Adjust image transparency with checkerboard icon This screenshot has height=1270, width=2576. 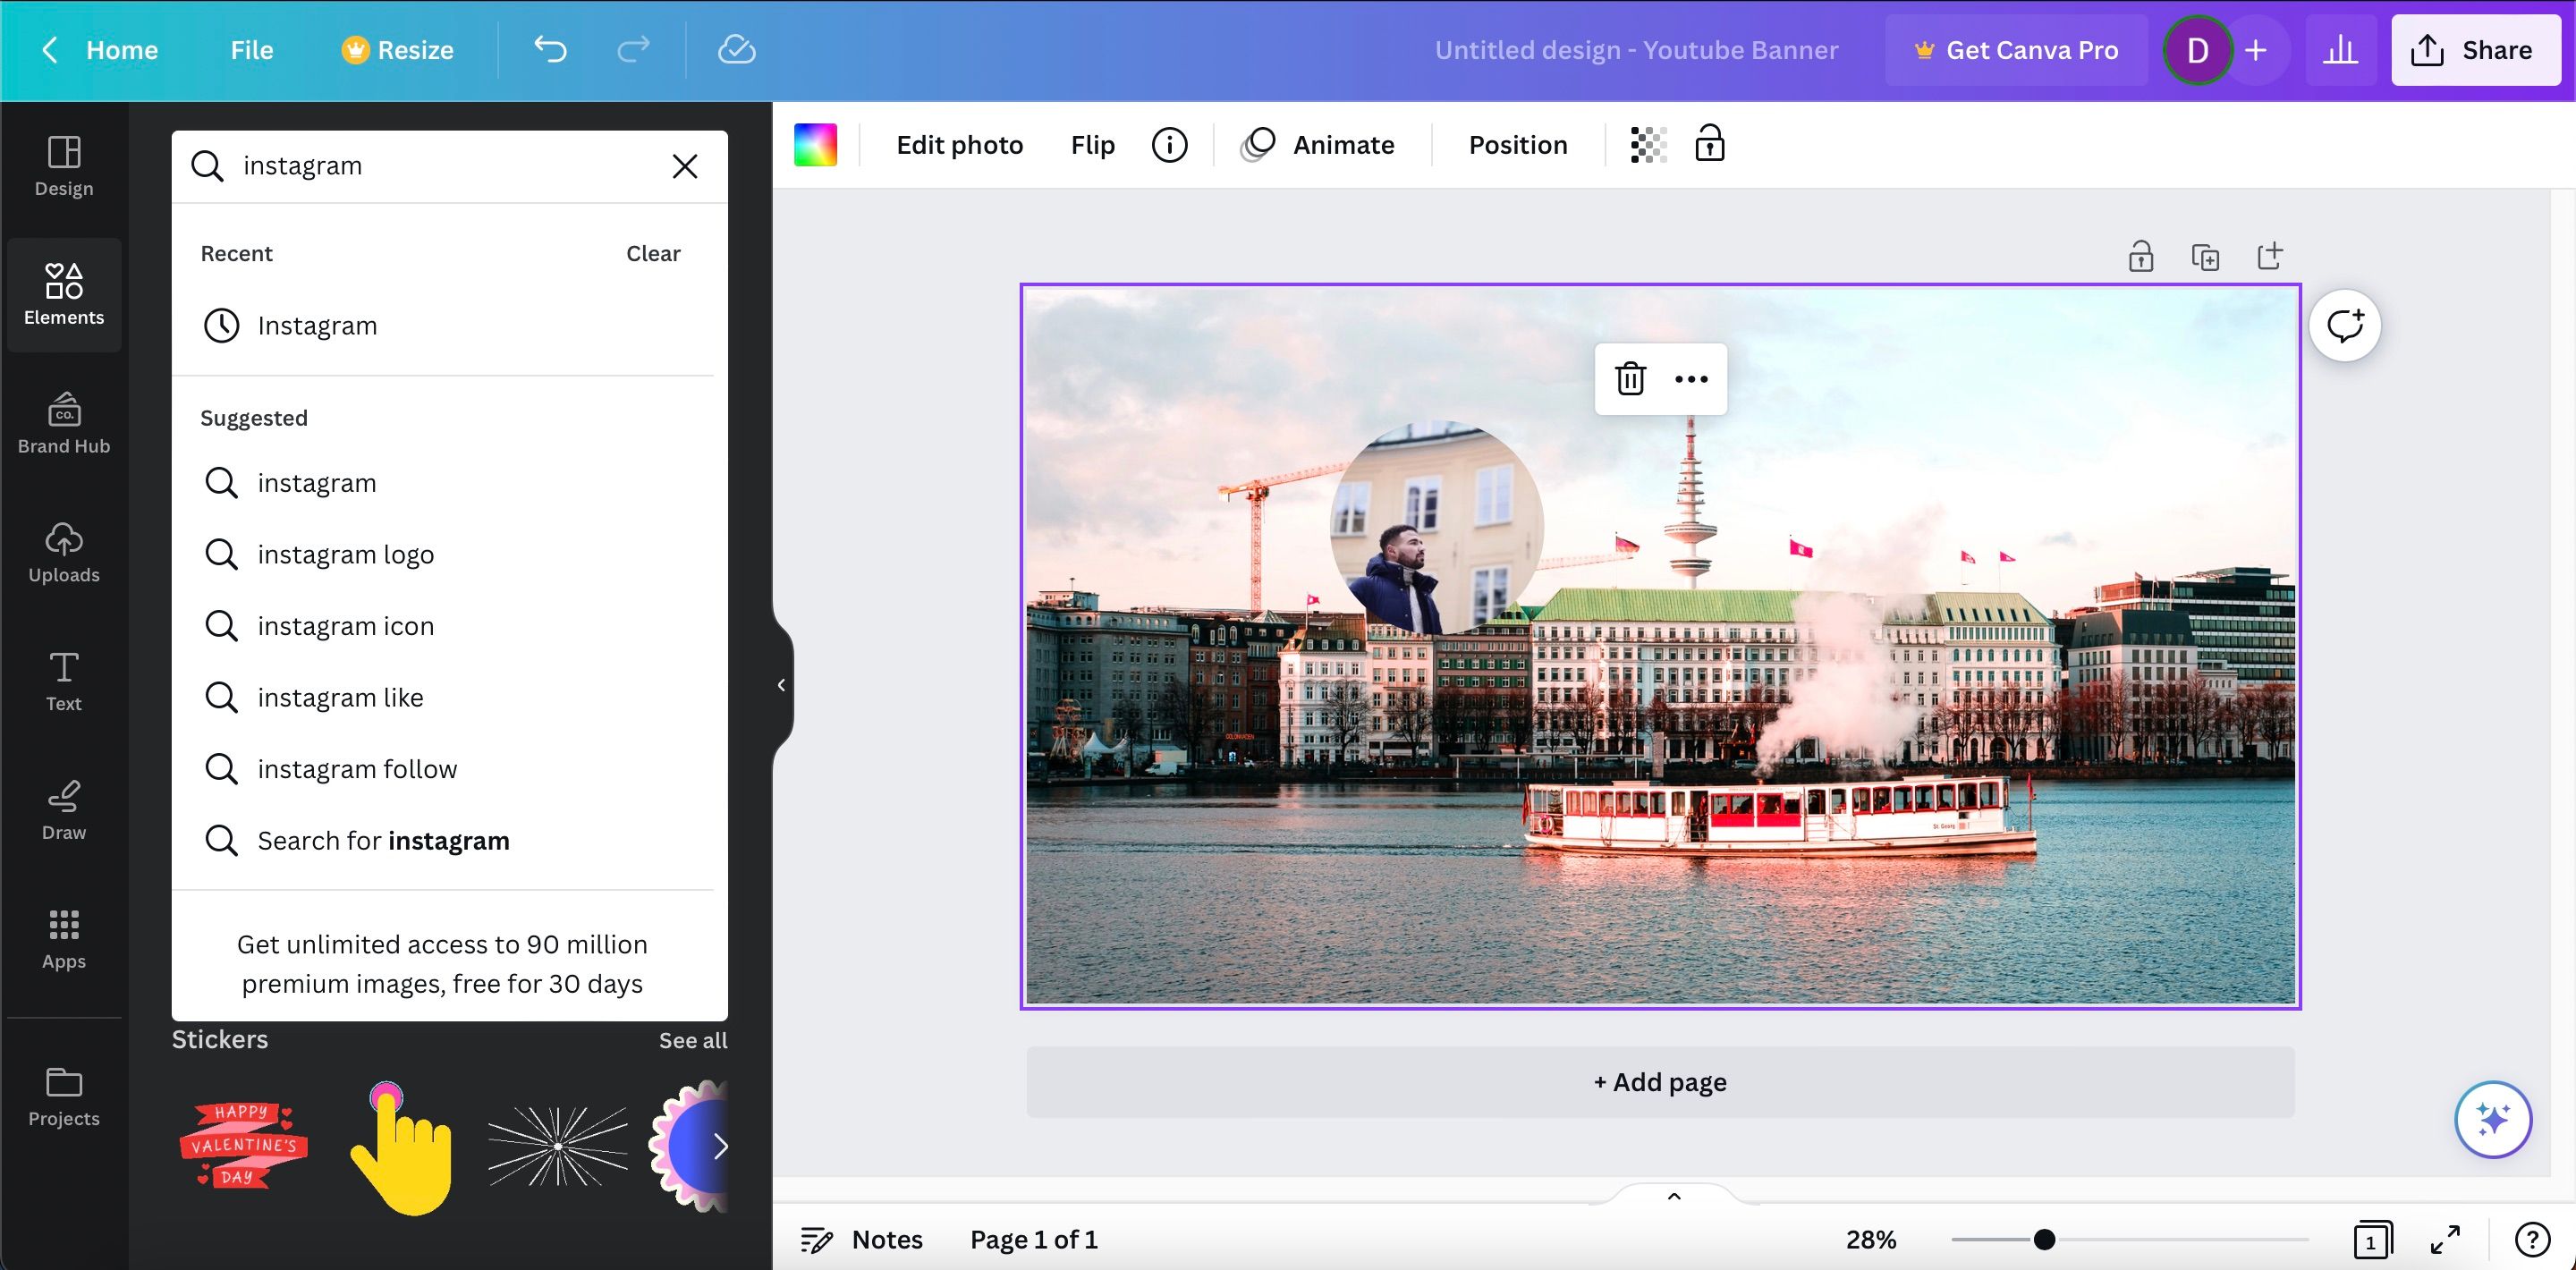click(x=1647, y=144)
